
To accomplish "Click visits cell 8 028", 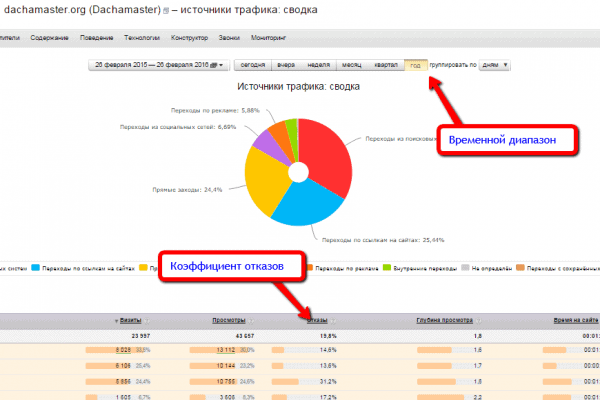I will 123,350.
